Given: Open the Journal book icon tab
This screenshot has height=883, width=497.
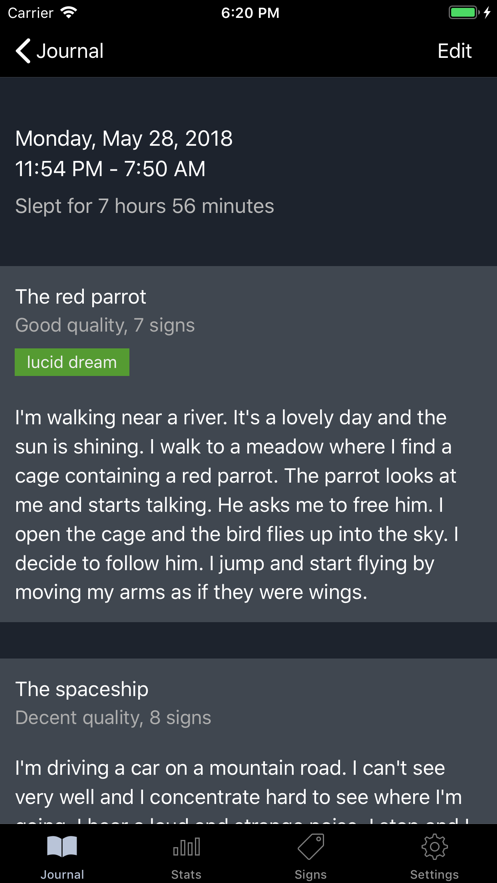Looking at the screenshot, I should click(x=62, y=846).
